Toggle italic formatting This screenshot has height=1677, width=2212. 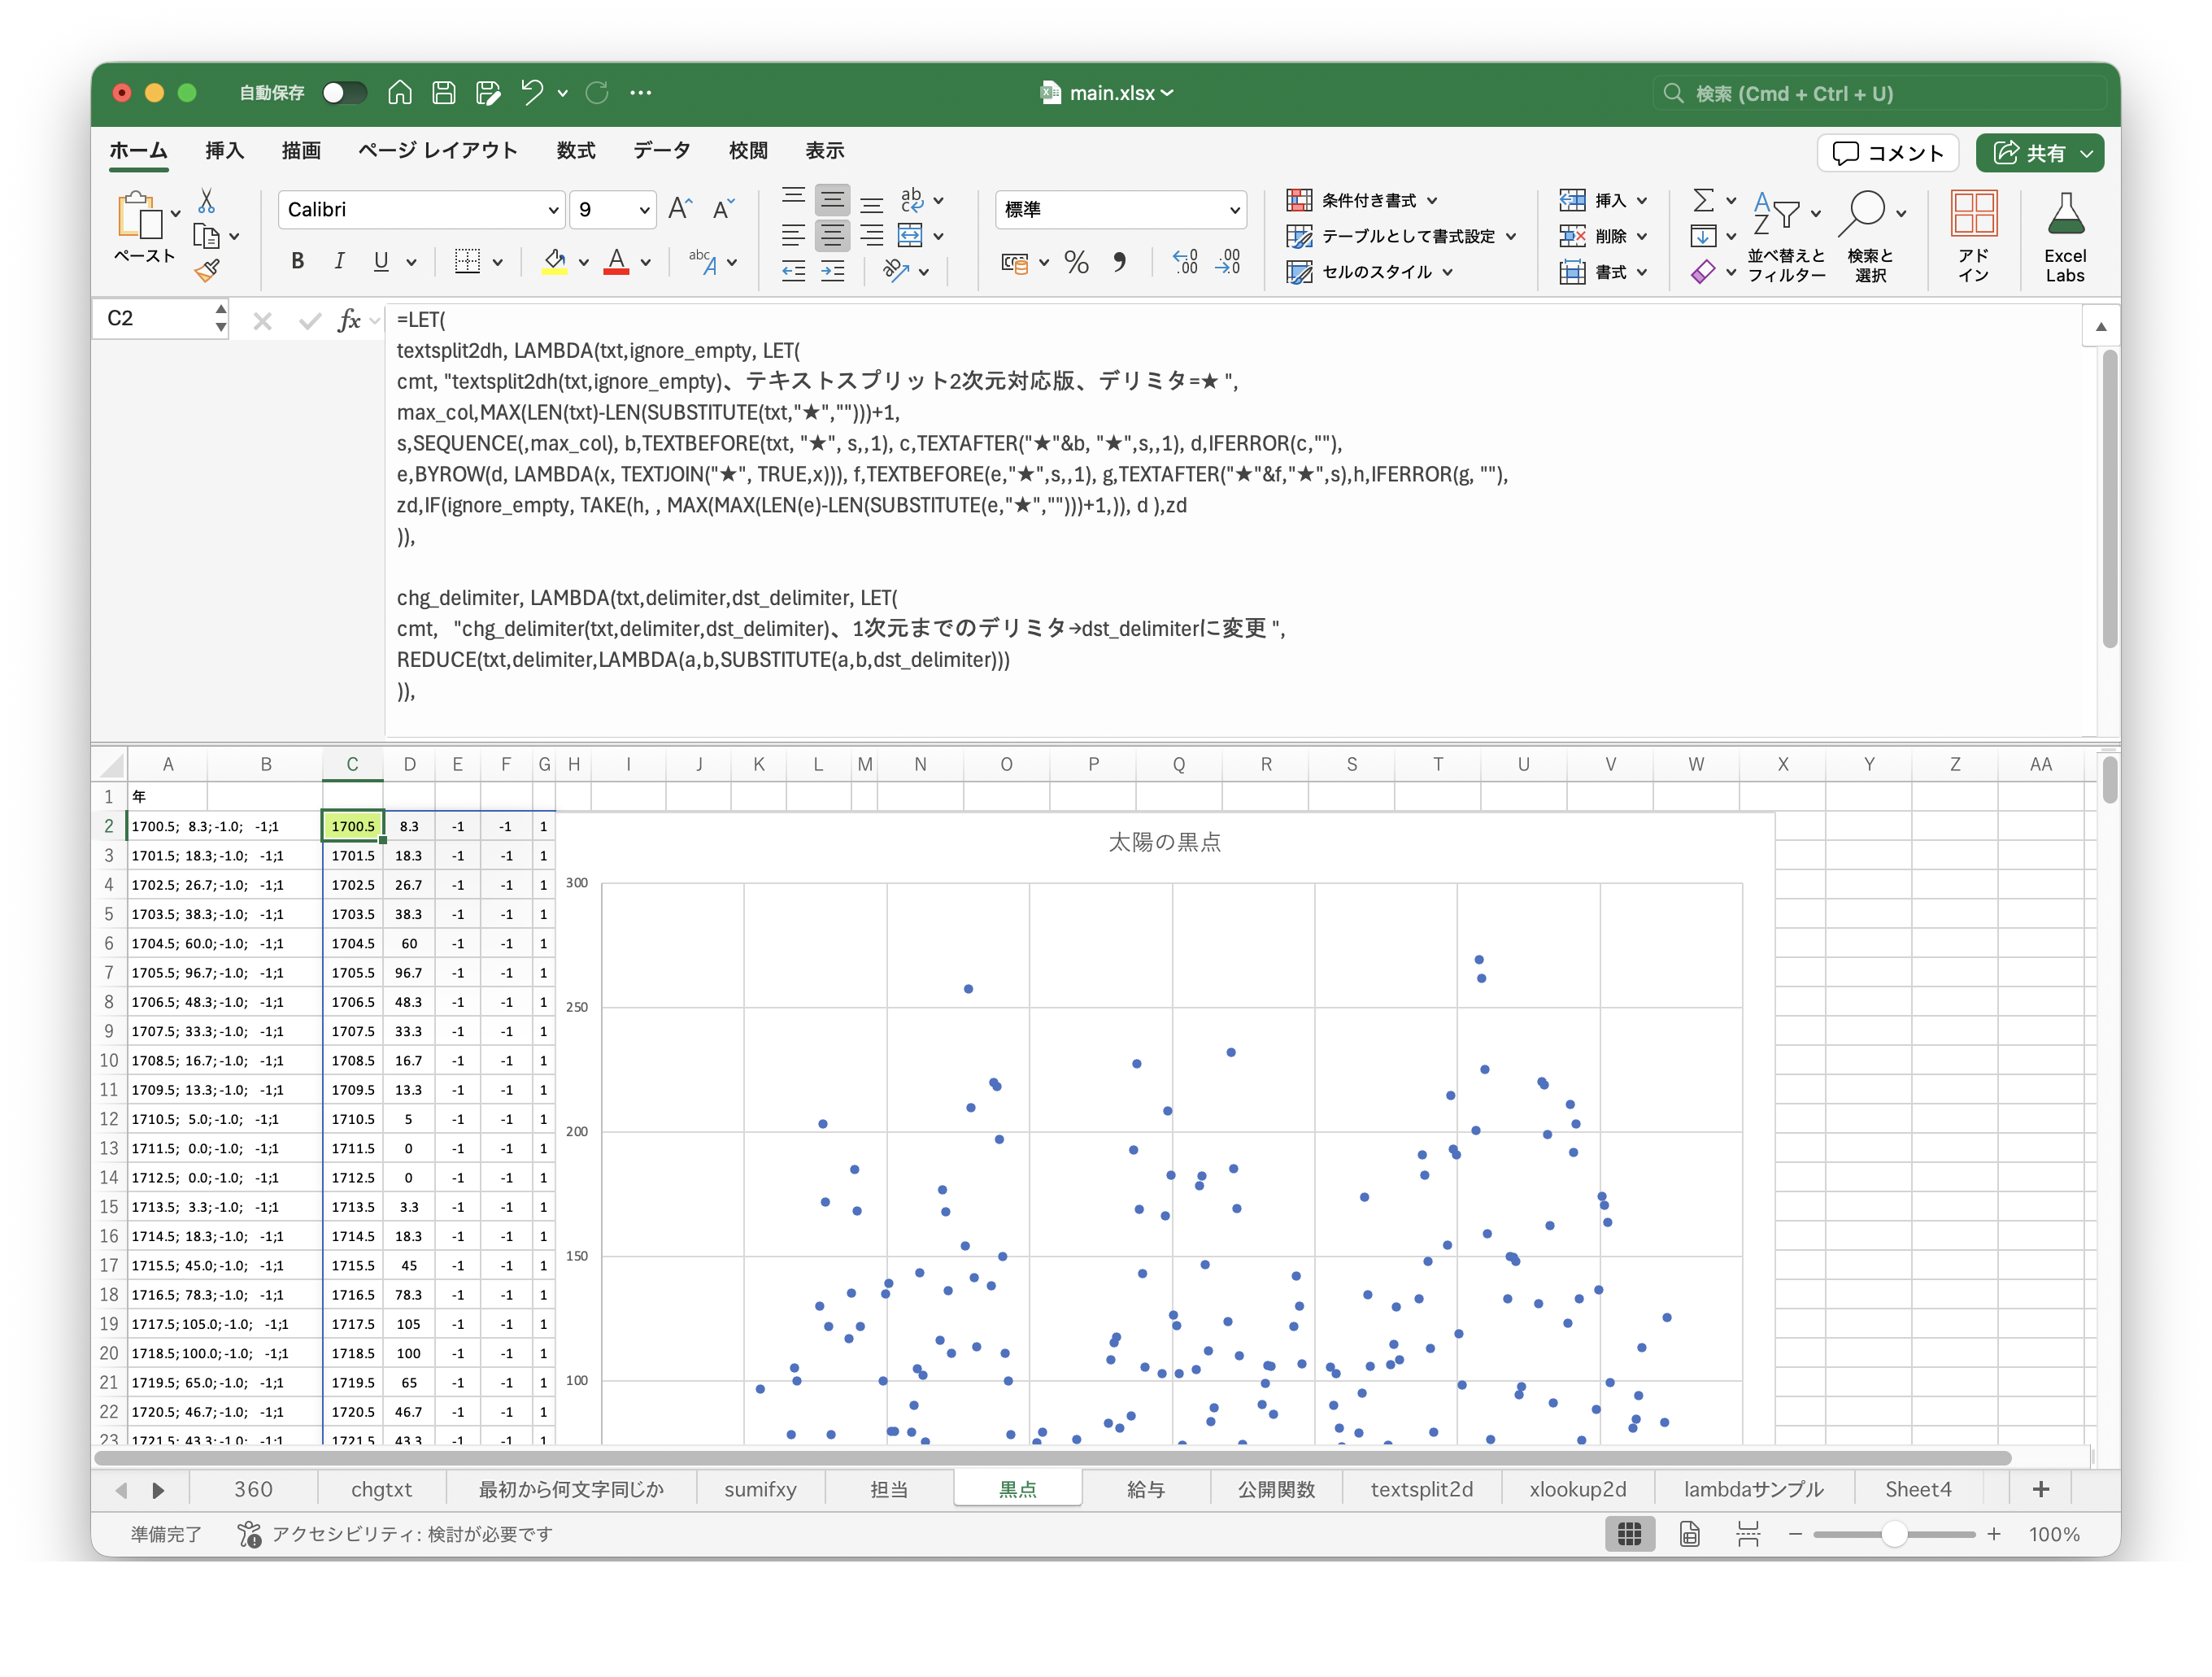pyautogui.click(x=339, y=262)
